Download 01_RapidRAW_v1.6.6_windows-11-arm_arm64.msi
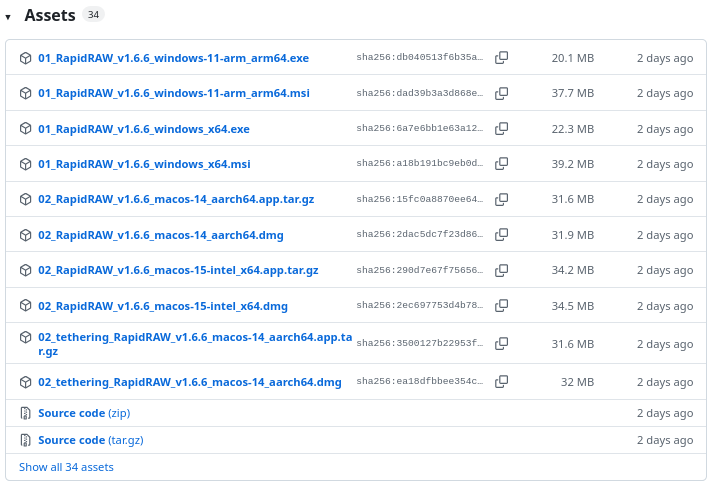 tap(174, 93)
